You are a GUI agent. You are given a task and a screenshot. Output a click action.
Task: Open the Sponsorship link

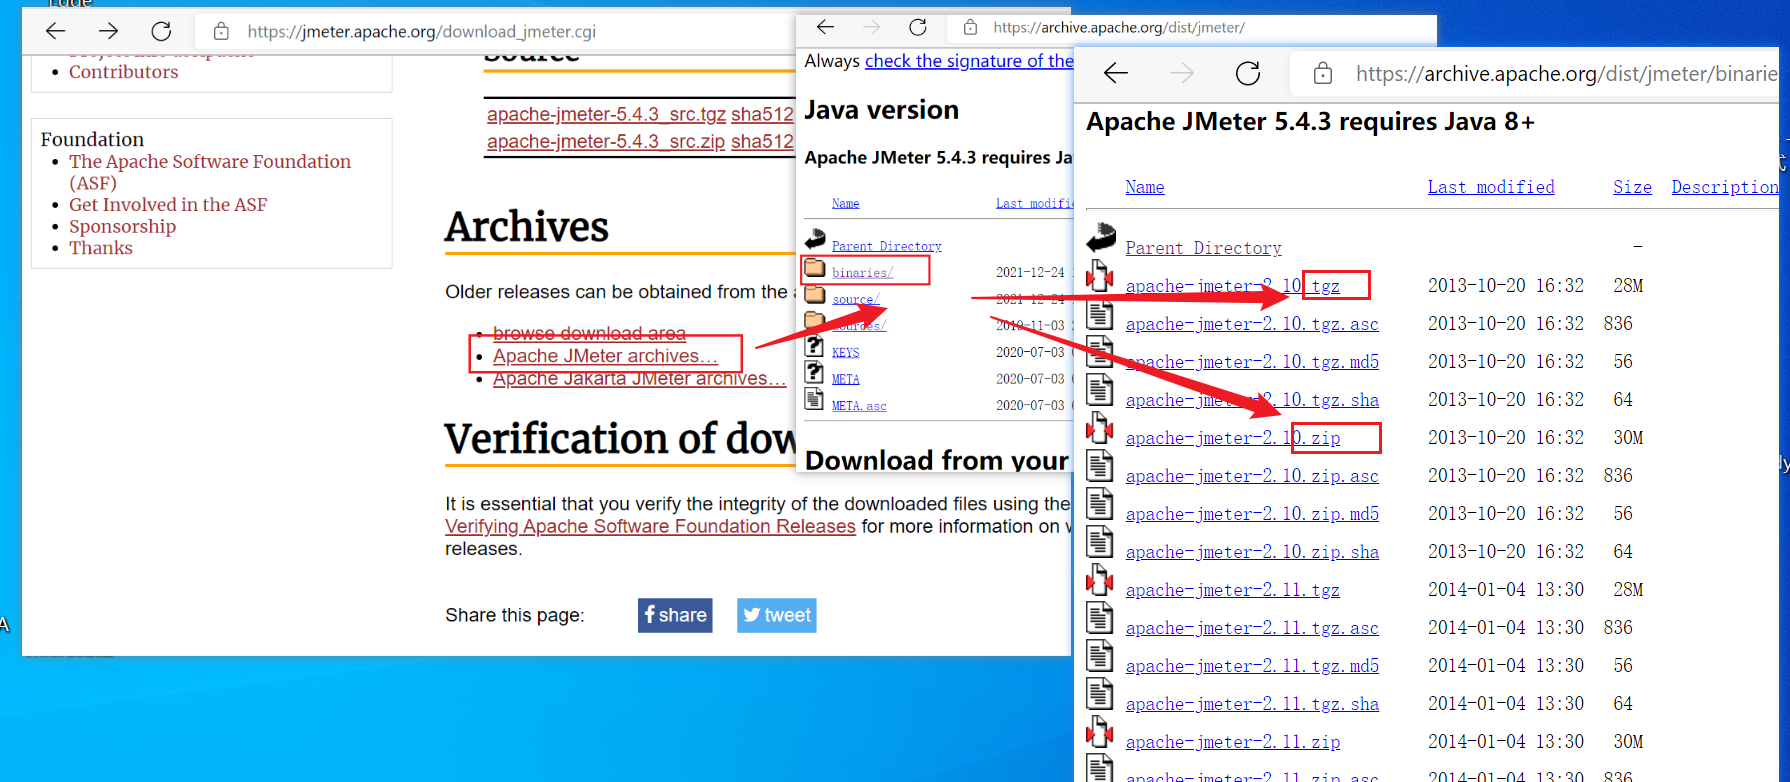(122, 227)
